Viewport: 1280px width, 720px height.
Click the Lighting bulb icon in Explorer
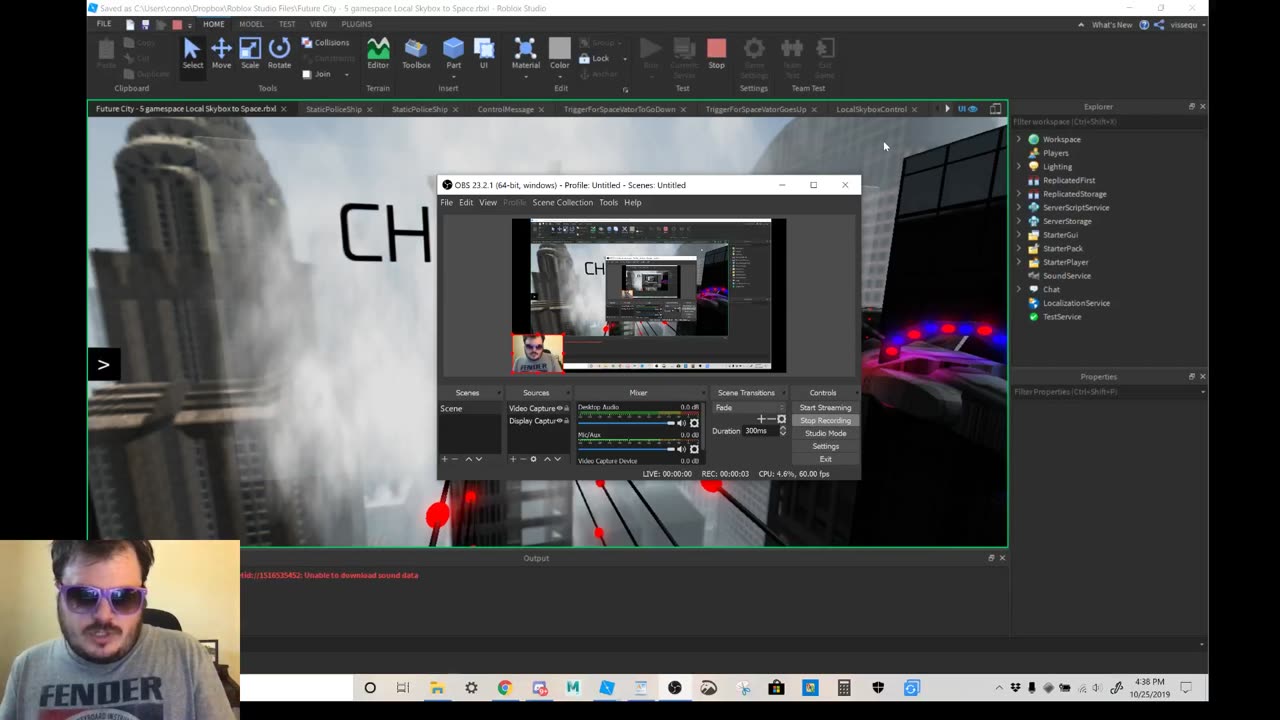tap(1033, 167)
